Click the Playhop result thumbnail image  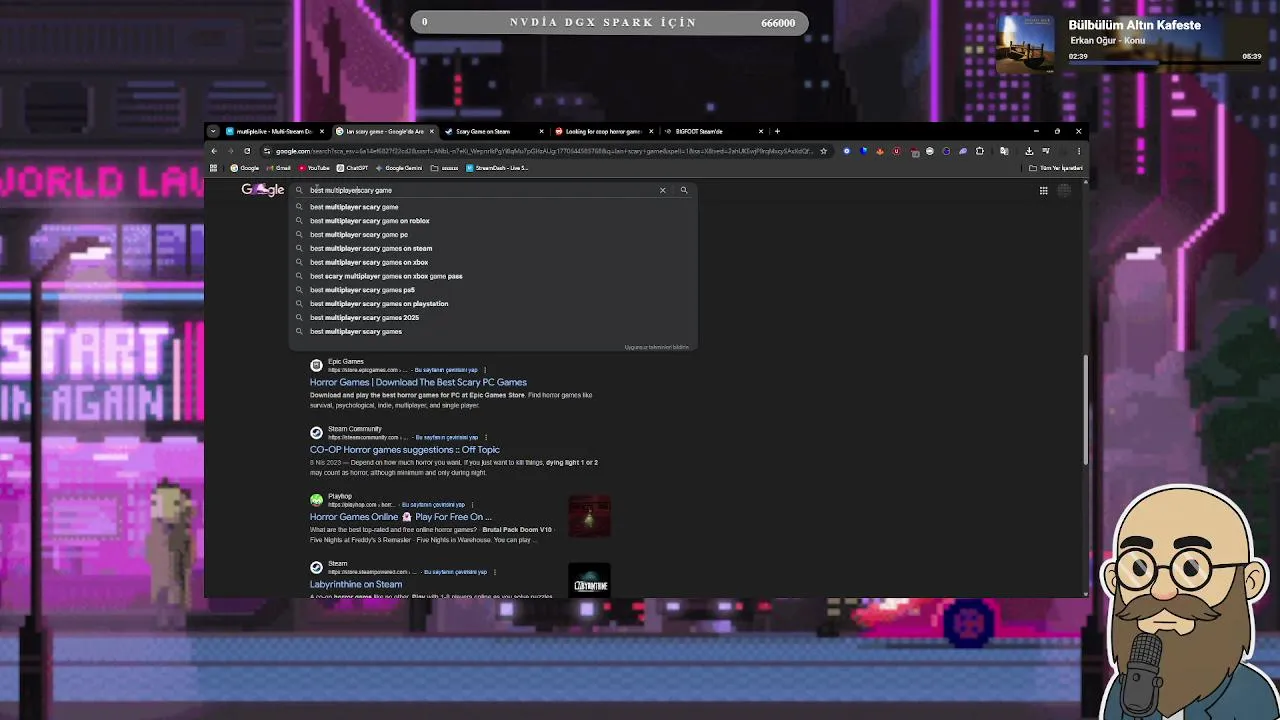tap(589, 517)
